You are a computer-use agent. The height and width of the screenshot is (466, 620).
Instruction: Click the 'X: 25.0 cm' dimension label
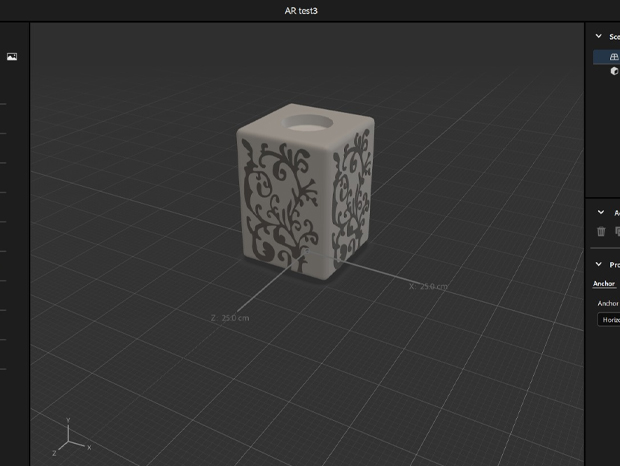pyautogui.click(x=428, y=286)
